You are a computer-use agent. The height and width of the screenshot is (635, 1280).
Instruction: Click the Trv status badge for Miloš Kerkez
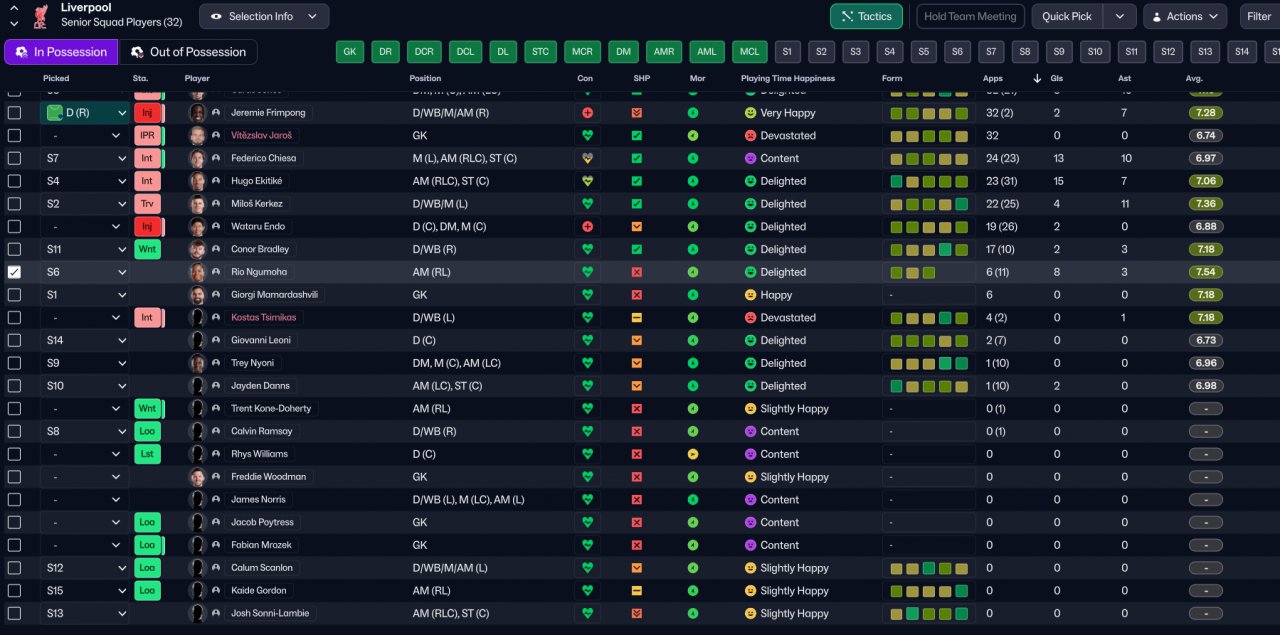147,204
